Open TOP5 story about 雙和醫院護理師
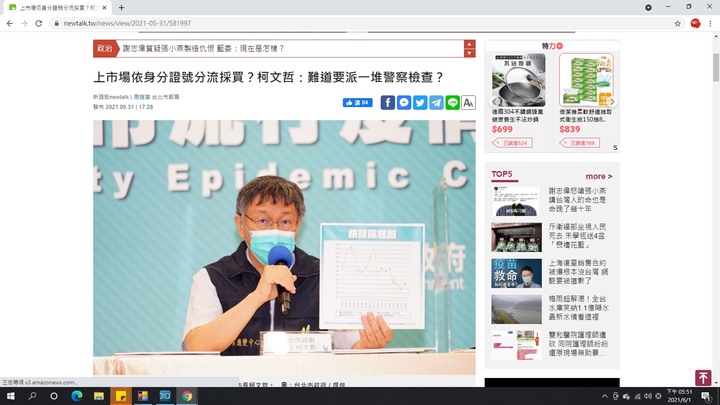Image resolution: width=720 pixels, height=405 pixels. click(x=578, y=344)
